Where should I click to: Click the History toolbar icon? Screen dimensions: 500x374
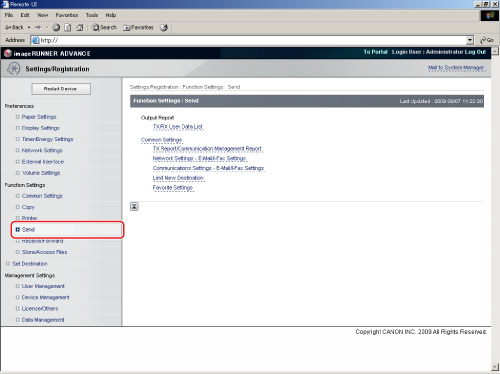coord(164,27)
